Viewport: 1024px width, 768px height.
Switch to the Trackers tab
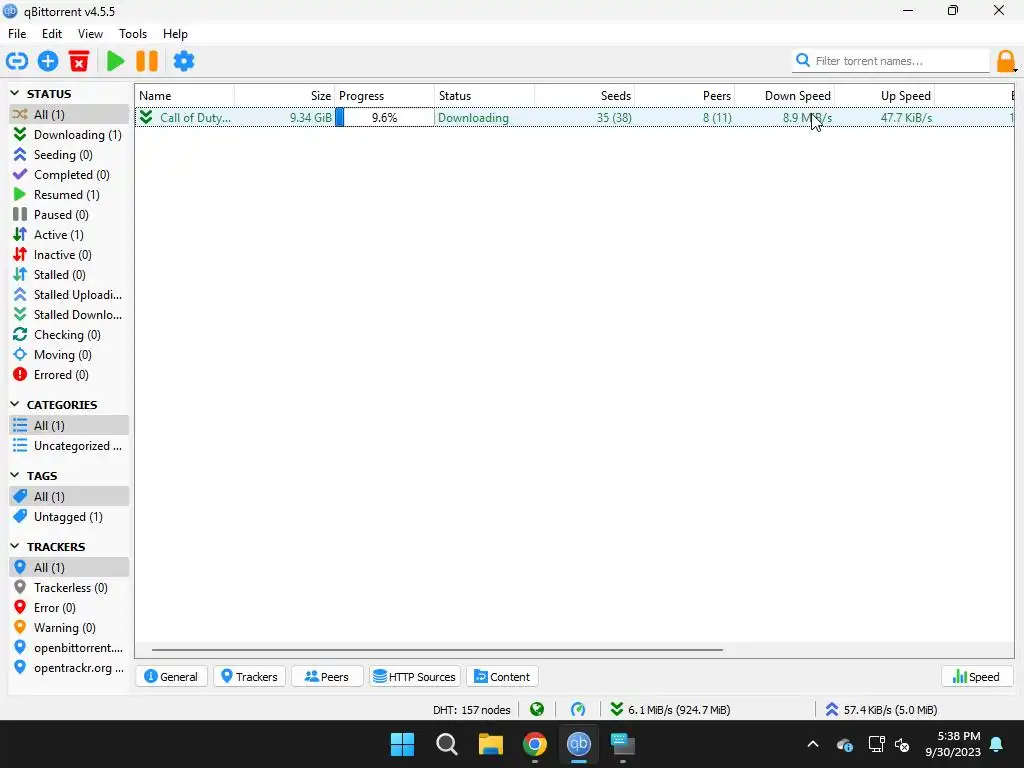coord(249,677)
